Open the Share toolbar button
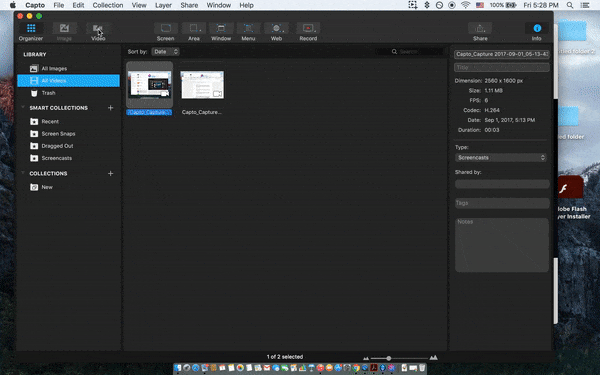 tap(480, 32)
